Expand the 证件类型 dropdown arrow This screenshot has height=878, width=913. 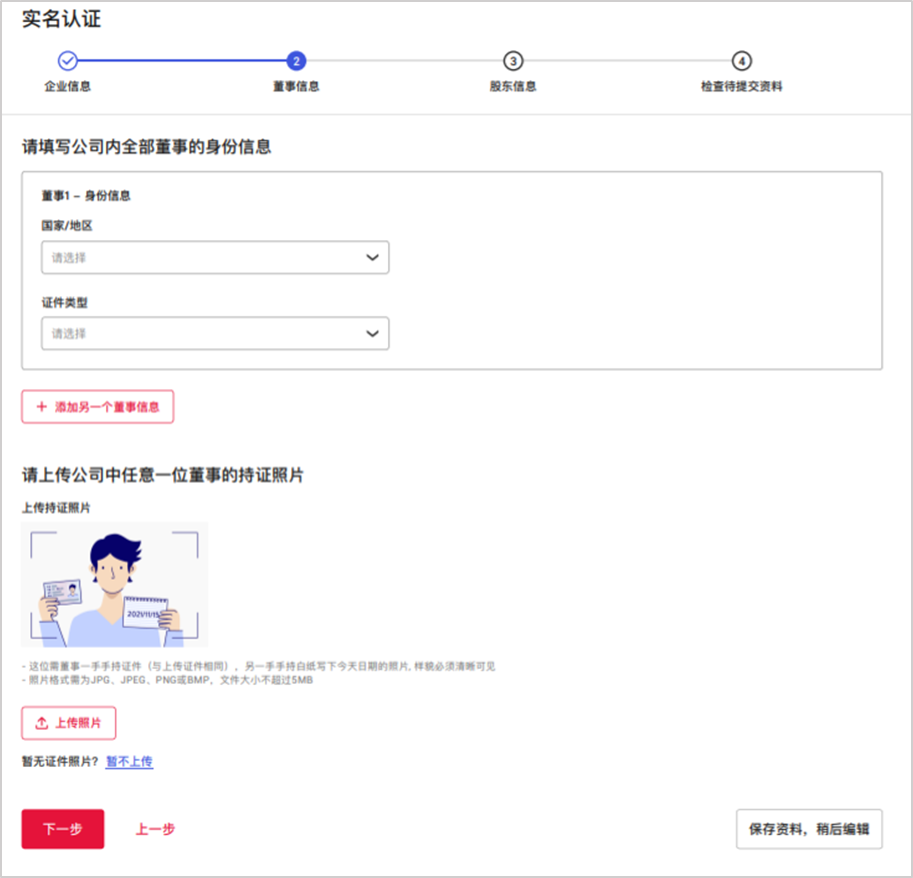(x=372, y=334)
